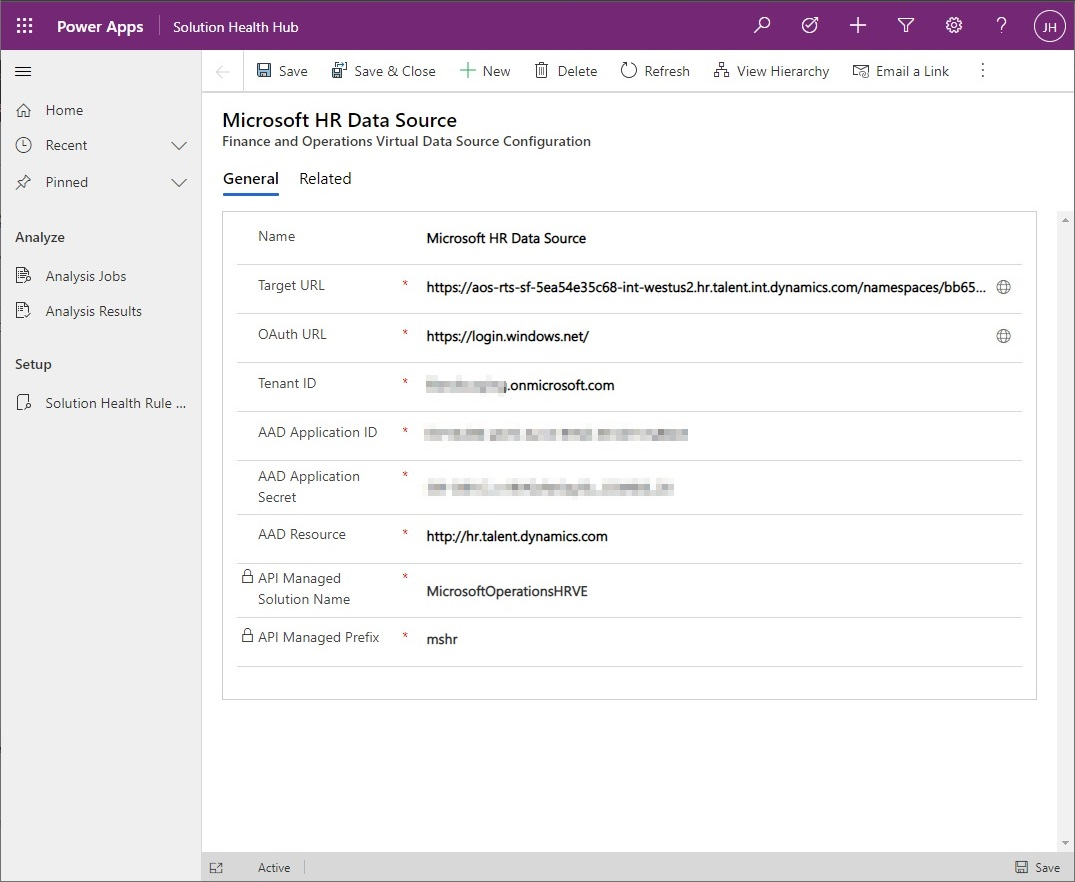
Task: Click the Active status in footer
Action: [274, 868]
